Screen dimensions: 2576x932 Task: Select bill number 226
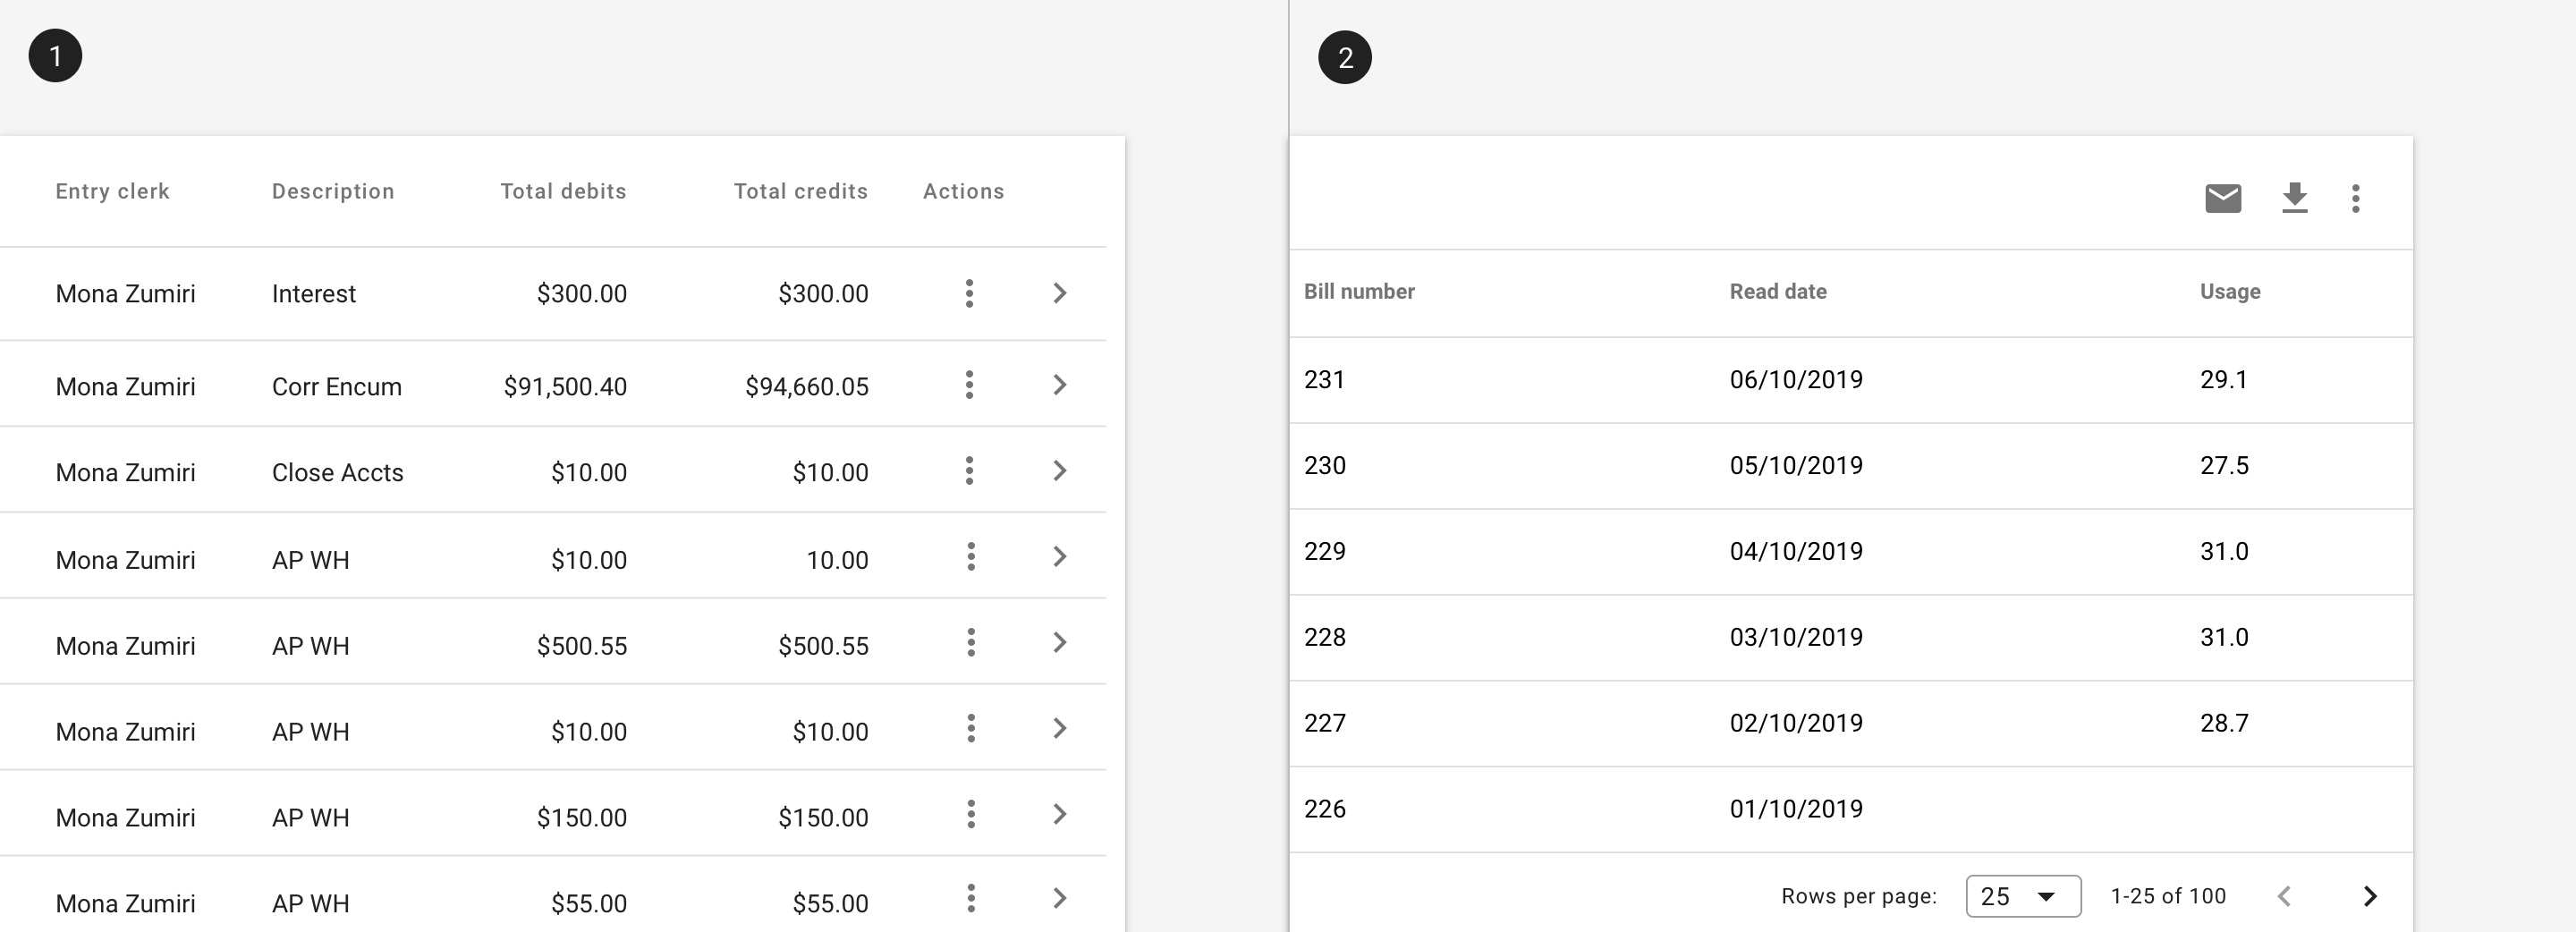click(x=1324, y=810)
